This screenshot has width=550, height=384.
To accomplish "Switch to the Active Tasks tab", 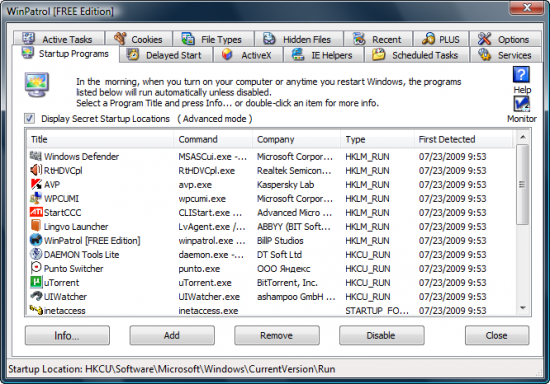I will (x=59, y=39).
